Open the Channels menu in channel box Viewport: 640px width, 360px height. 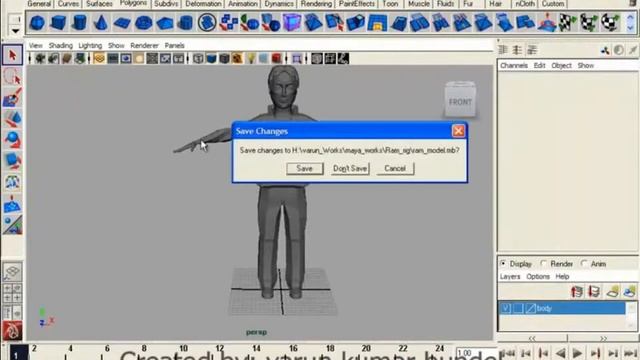(x=514, y=65)
